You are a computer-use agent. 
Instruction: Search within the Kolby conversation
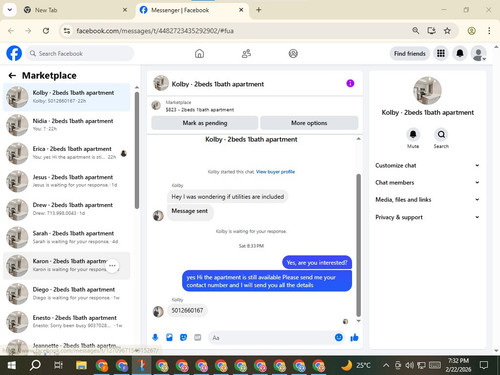click(x=441, y=135)
